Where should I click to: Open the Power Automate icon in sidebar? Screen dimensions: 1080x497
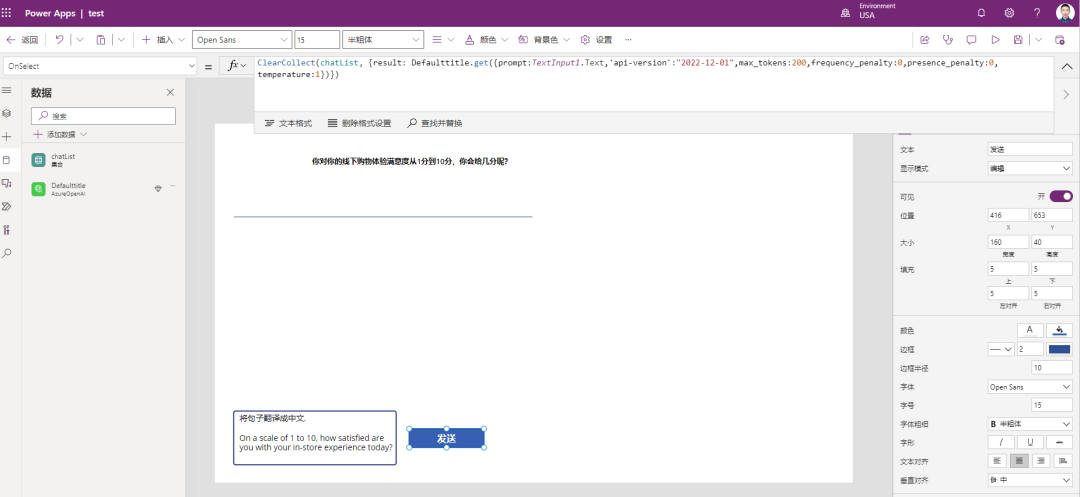[x=7, y=206]
